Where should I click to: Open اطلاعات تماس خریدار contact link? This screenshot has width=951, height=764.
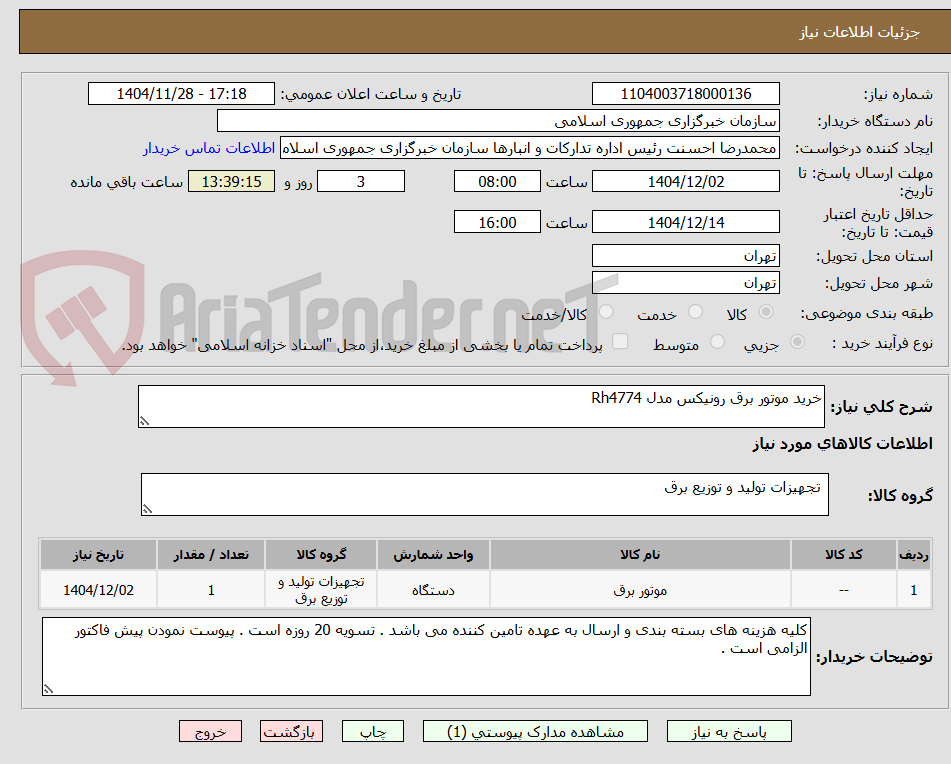(x=209, y=149)
